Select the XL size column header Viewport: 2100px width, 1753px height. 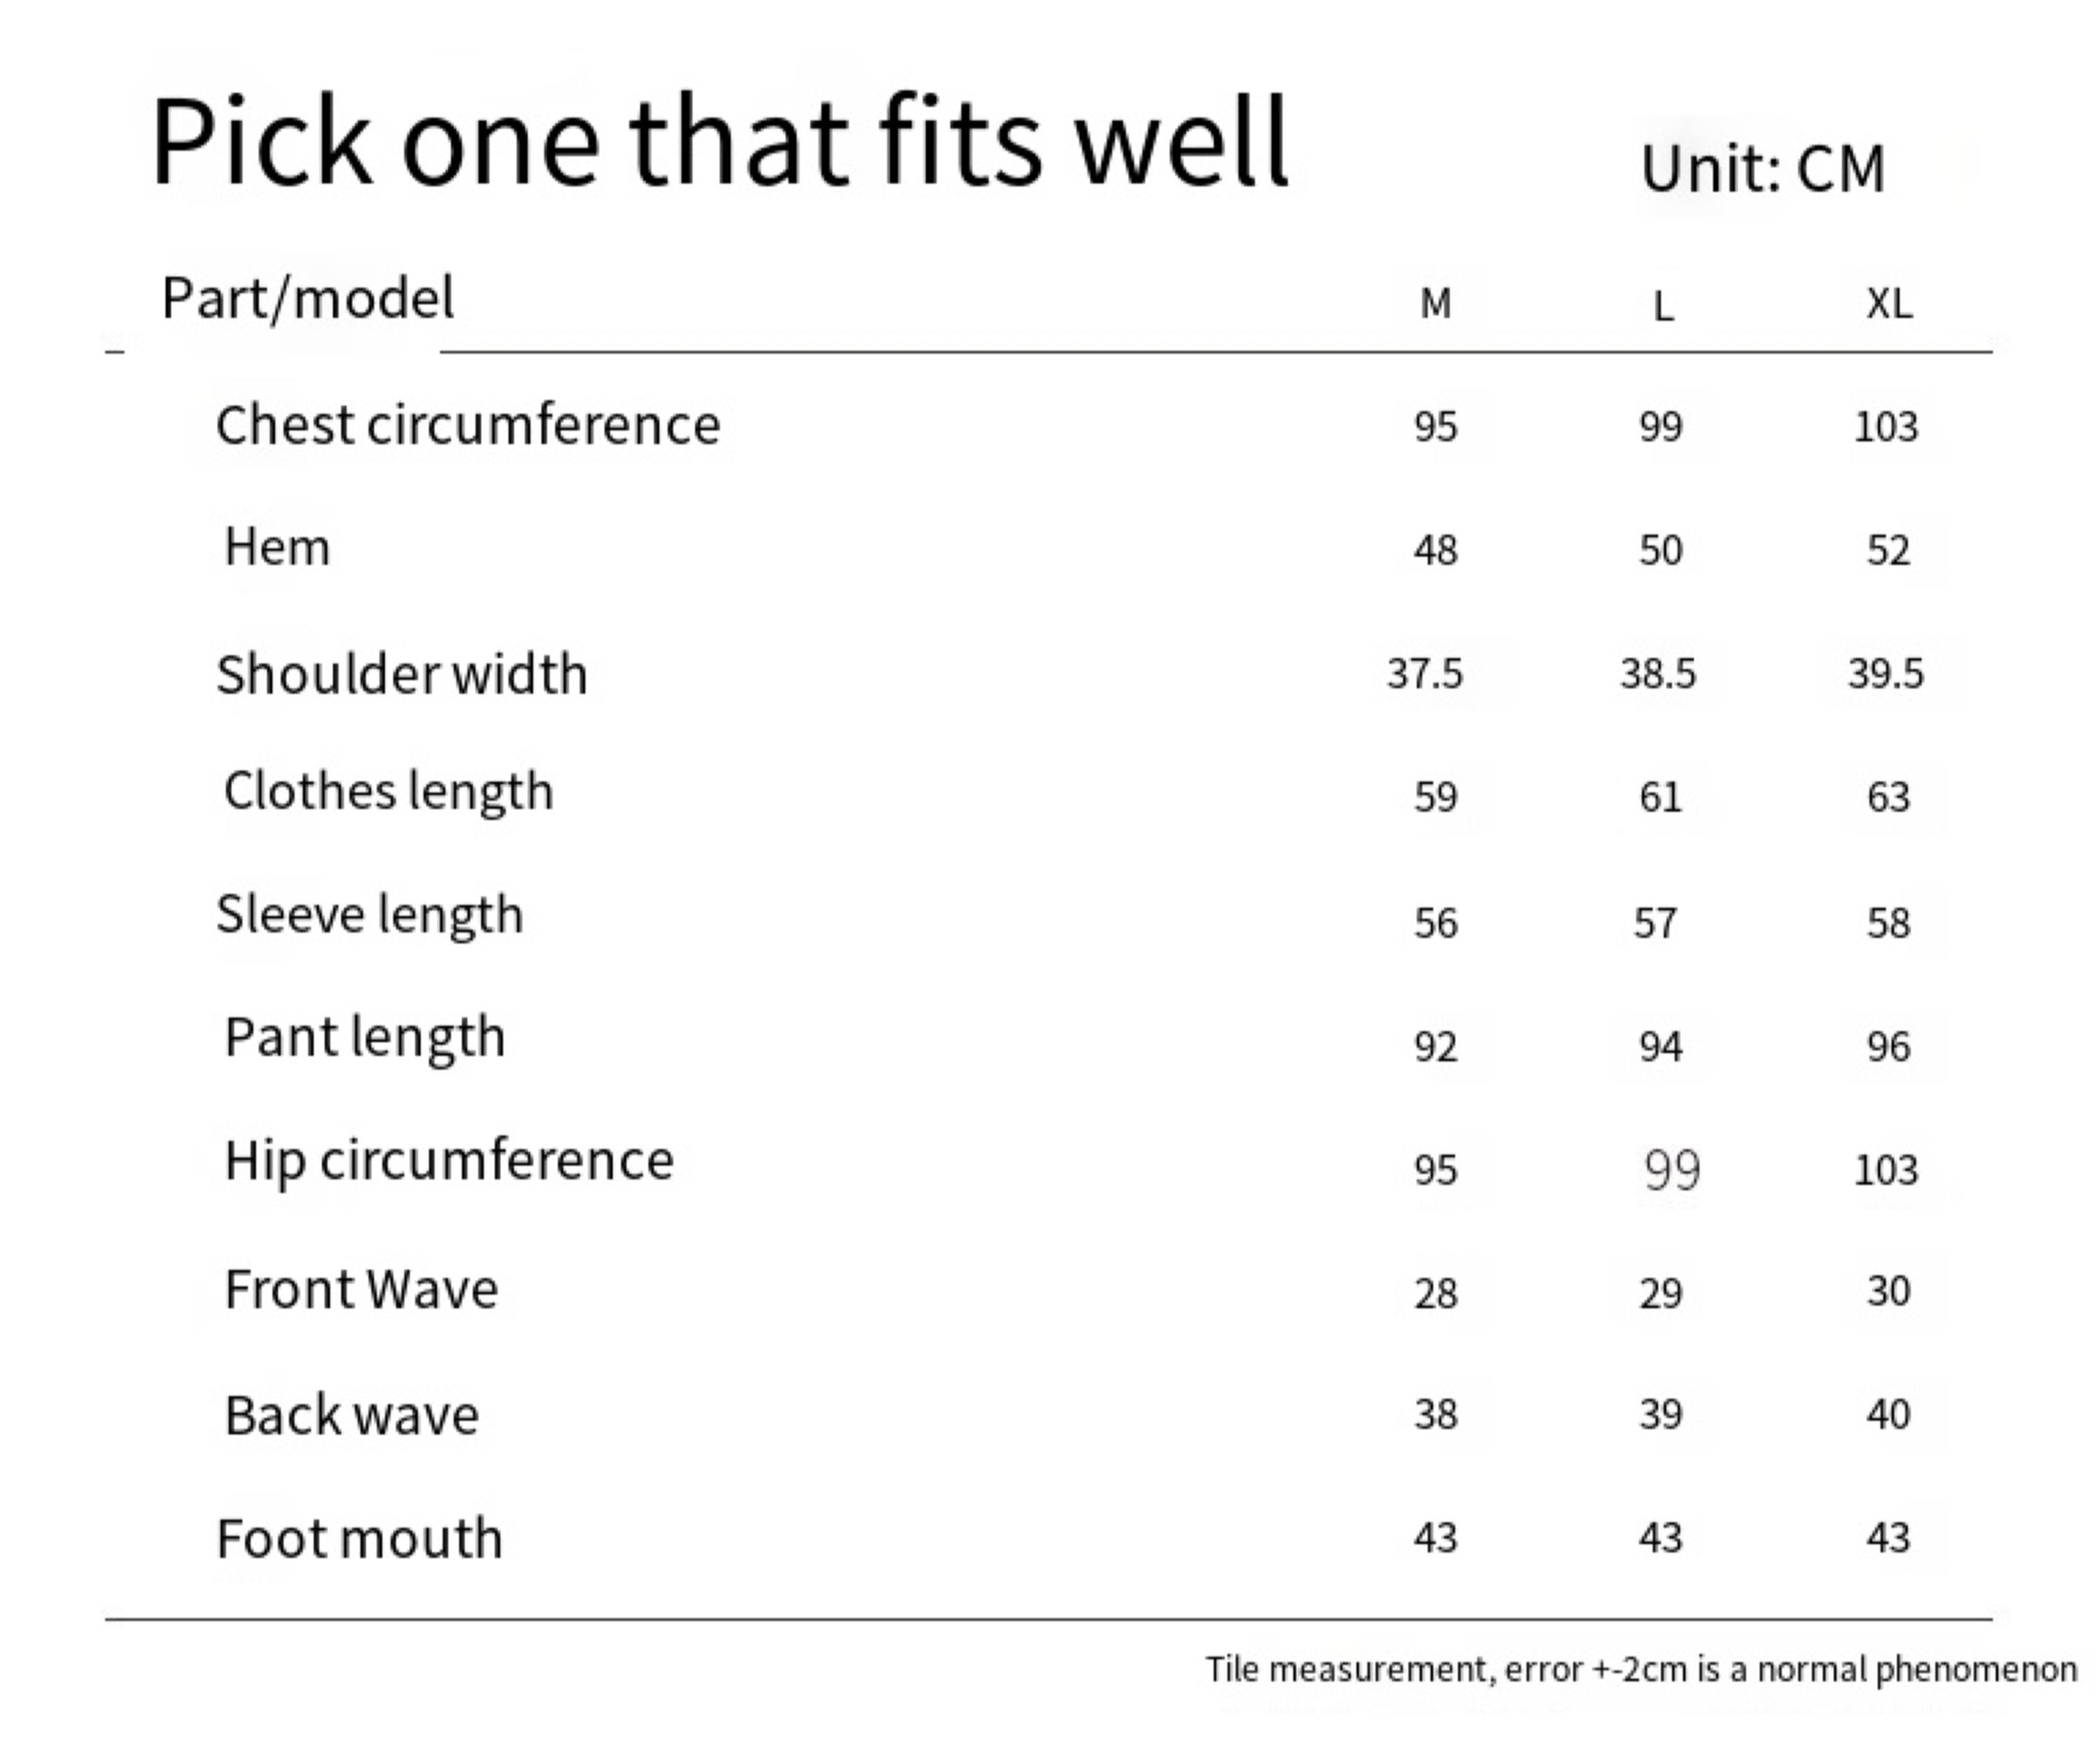[1888, 303]
